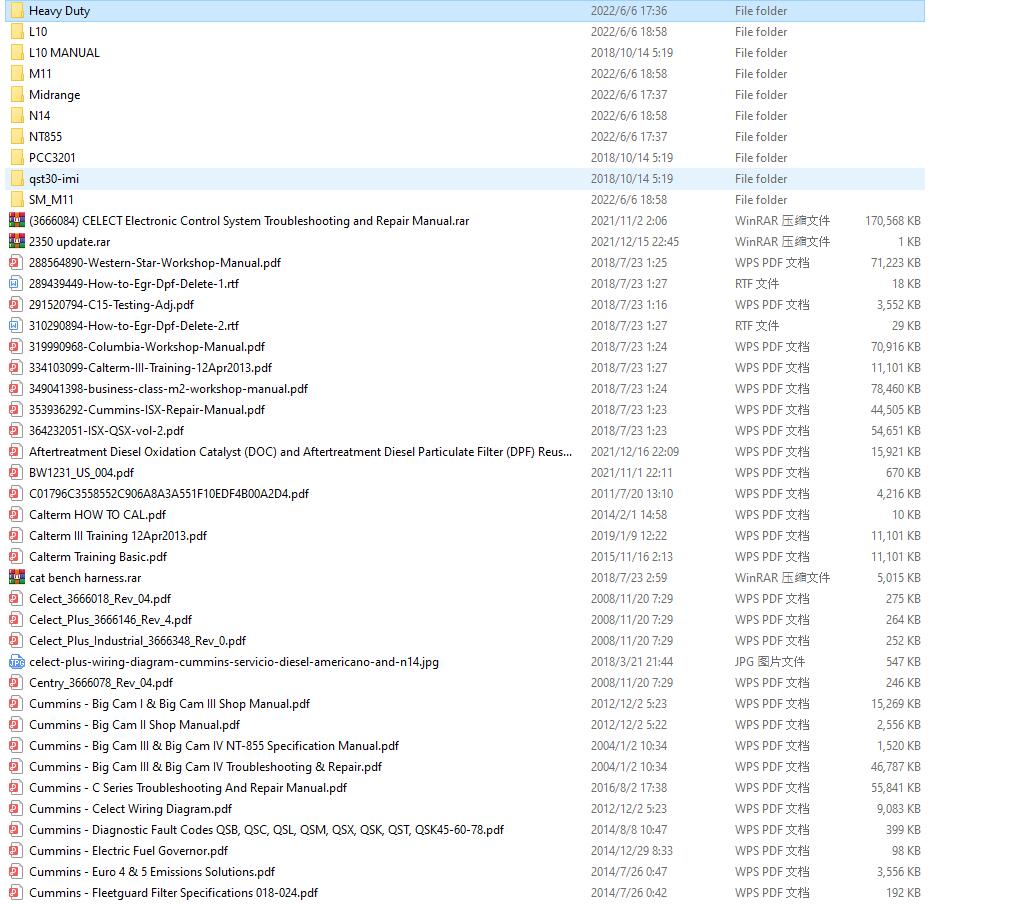The width and height of the screenshot is (1017, 905).
Task: Click the date 2021/12/15 22:45
Action: click(634, 242)
